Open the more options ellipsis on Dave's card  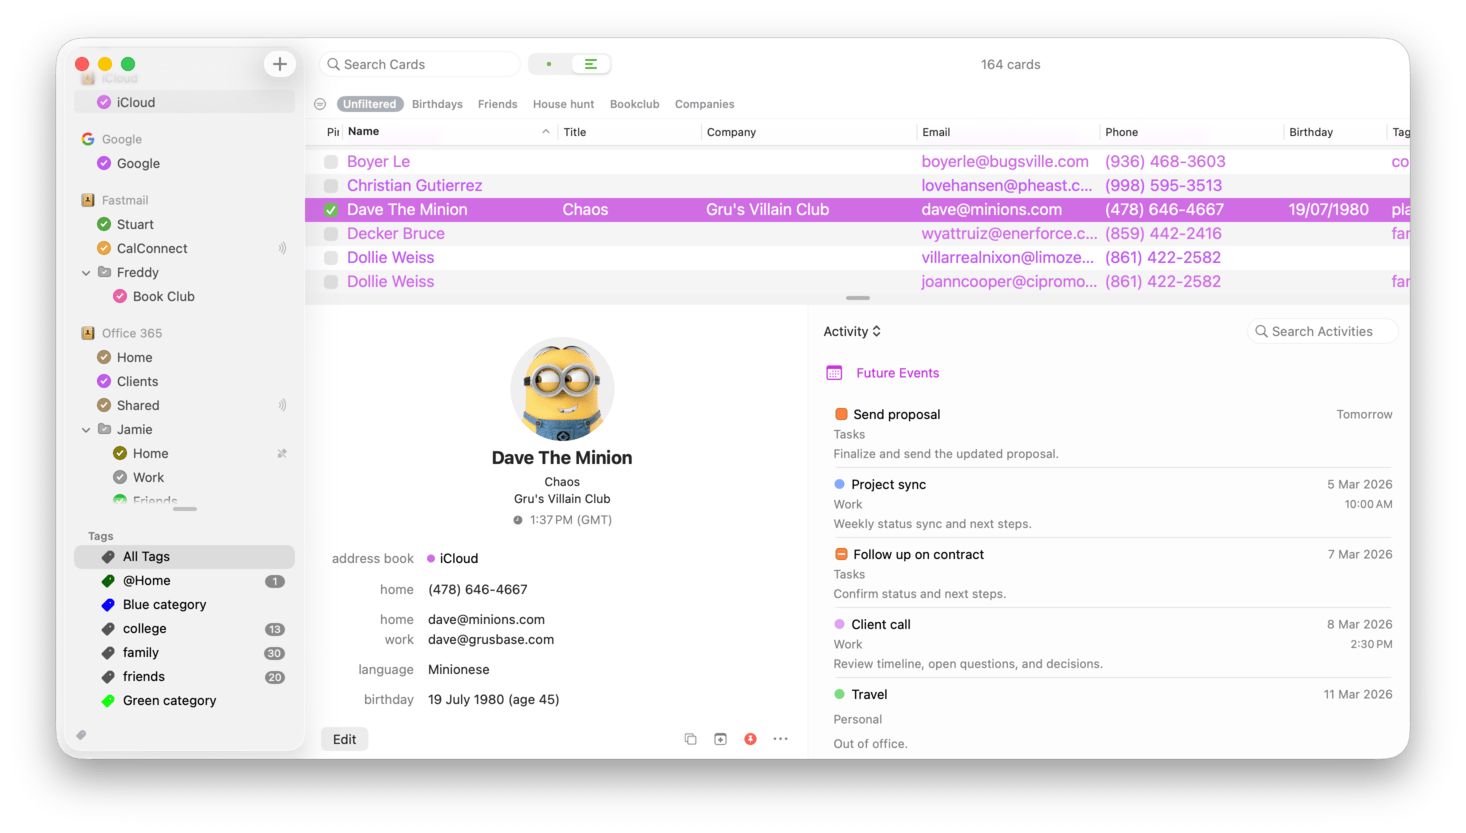(780, 738)
